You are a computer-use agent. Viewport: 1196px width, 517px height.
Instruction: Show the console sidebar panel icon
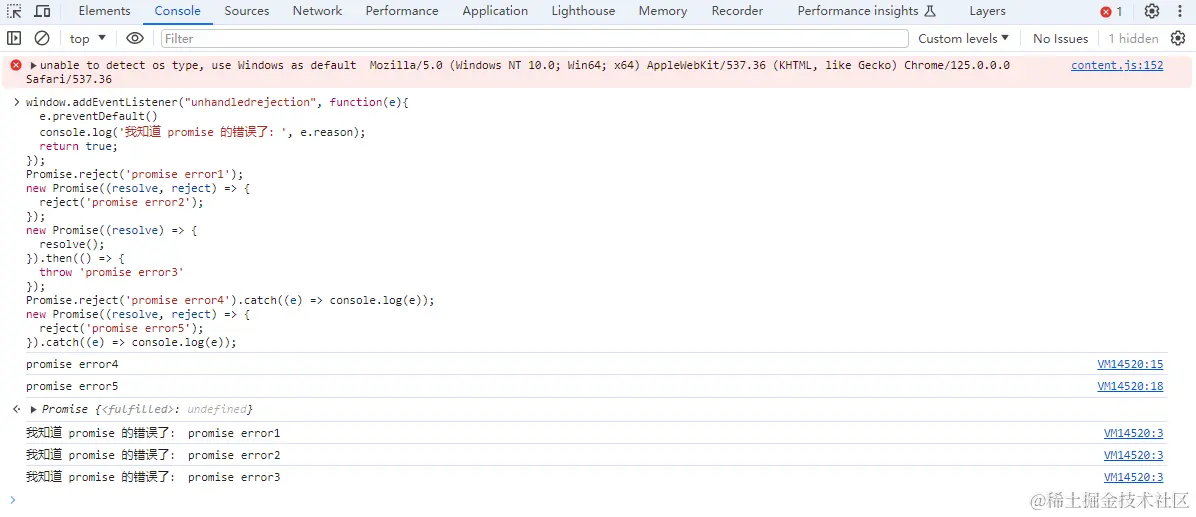click(14, 38)
